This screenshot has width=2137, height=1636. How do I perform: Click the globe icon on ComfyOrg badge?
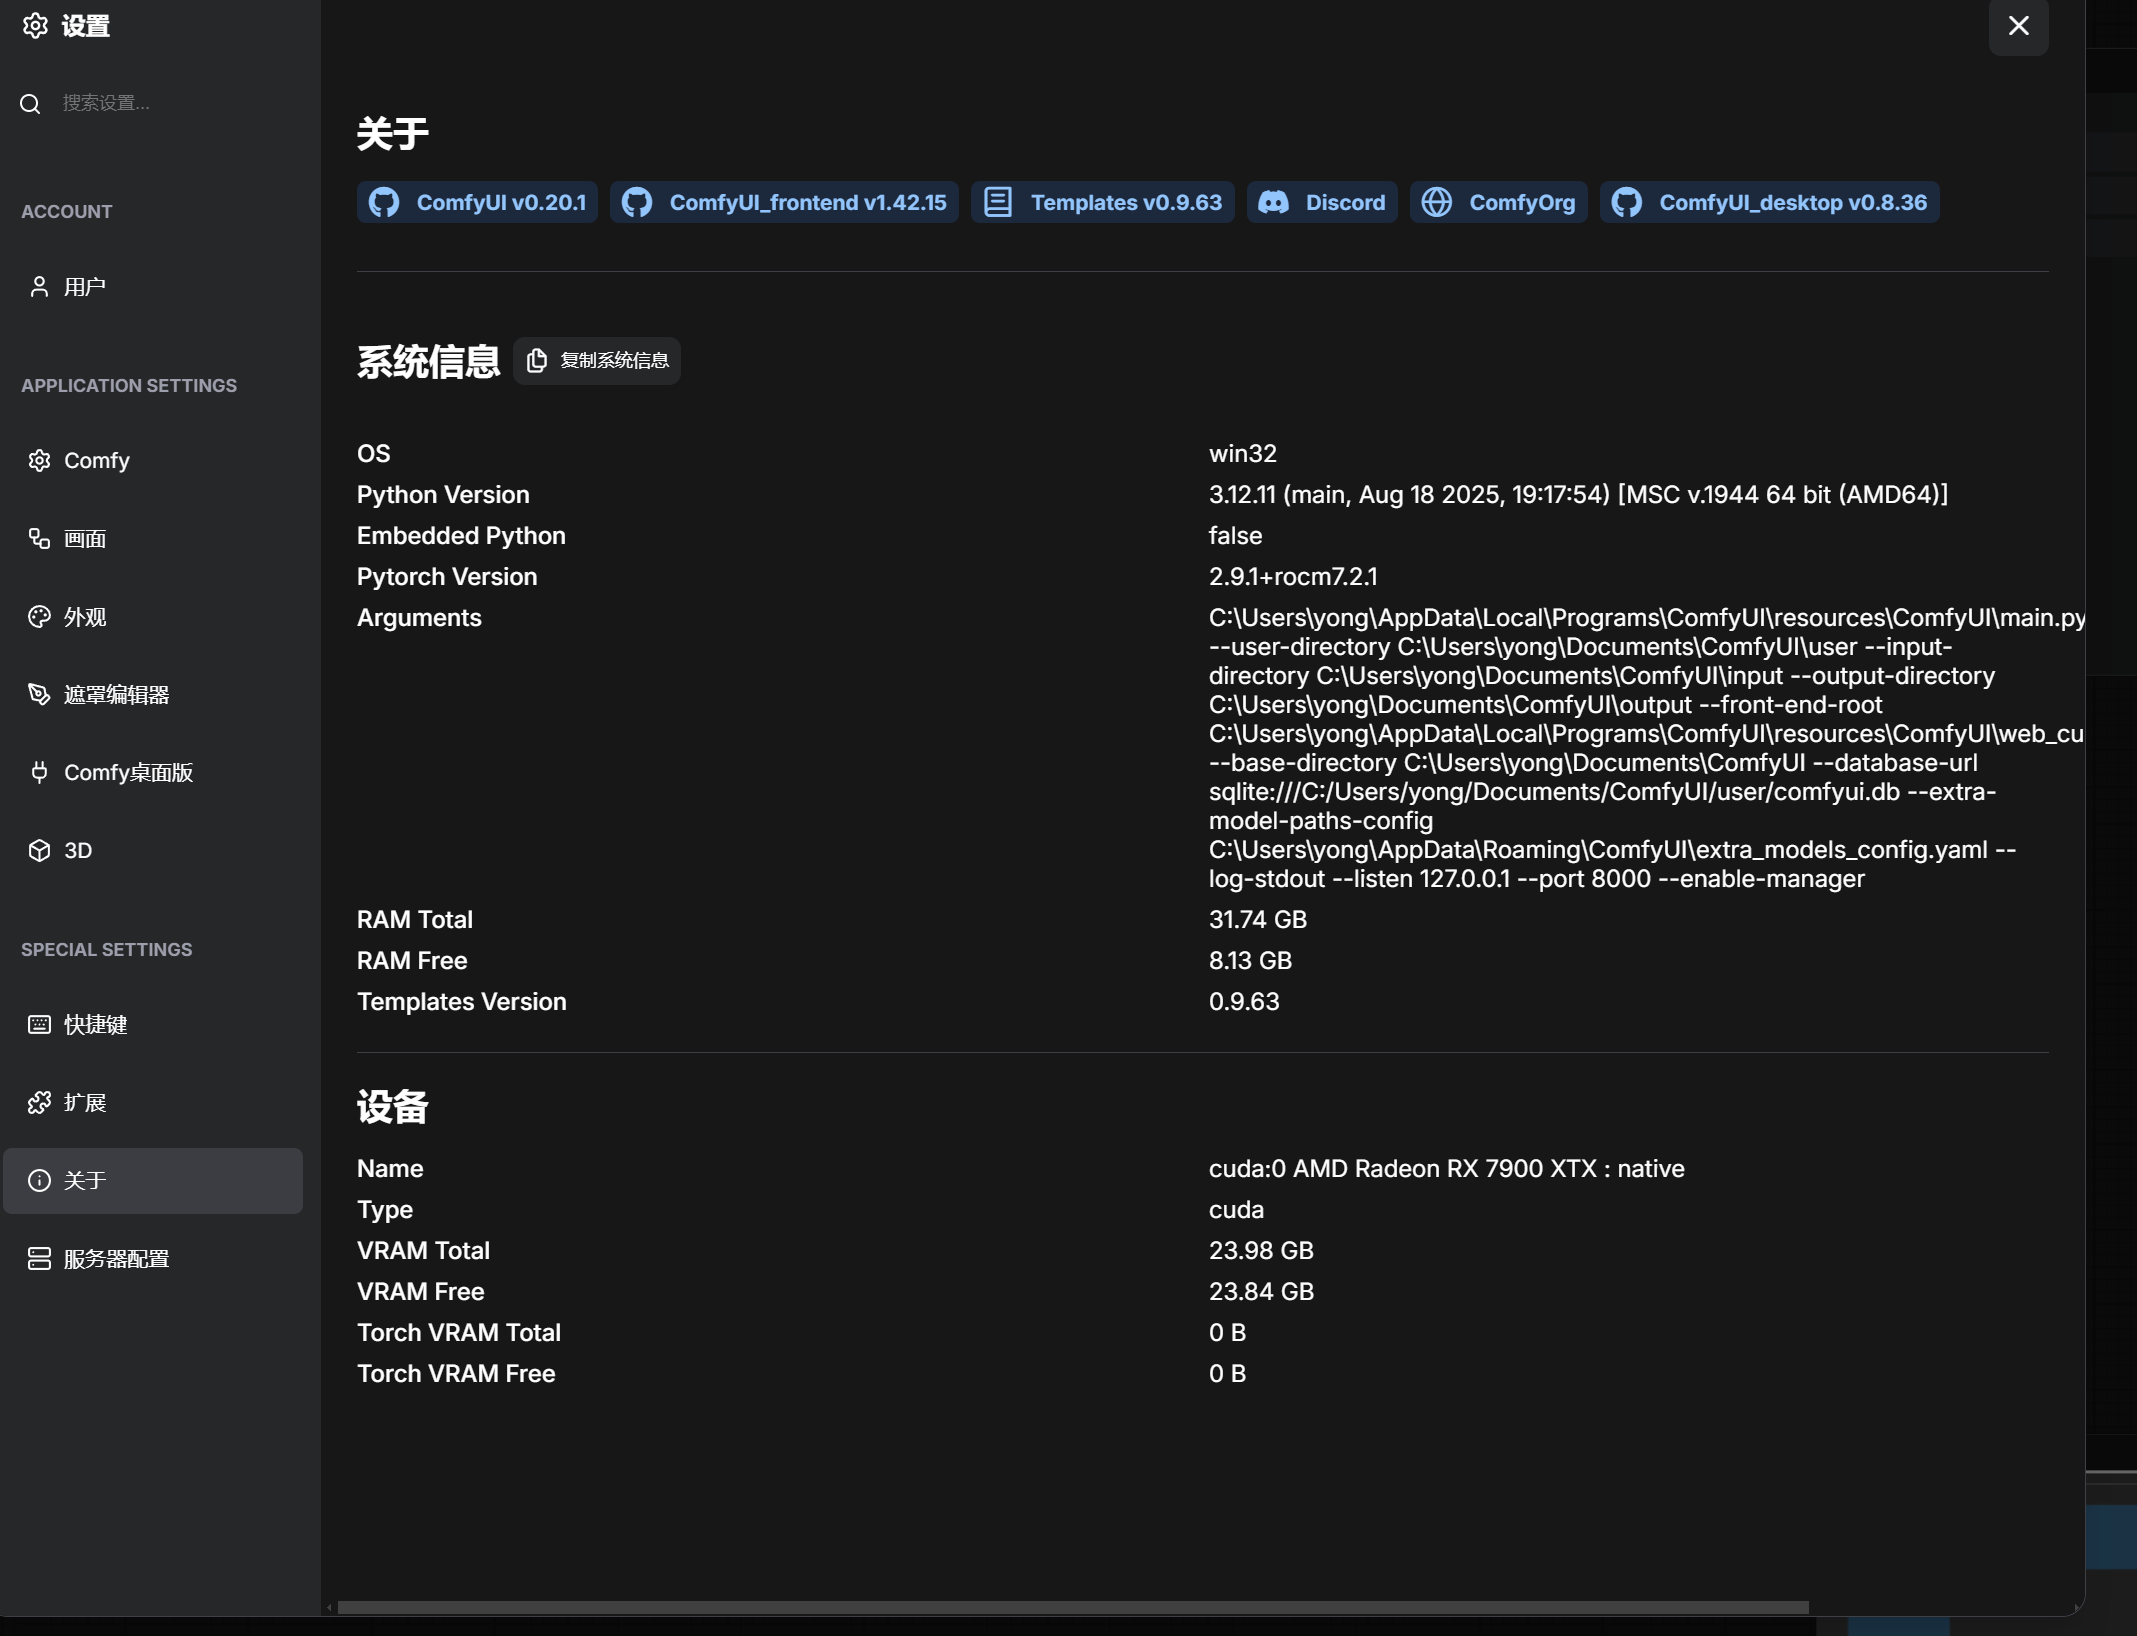tap(1437, 203)
